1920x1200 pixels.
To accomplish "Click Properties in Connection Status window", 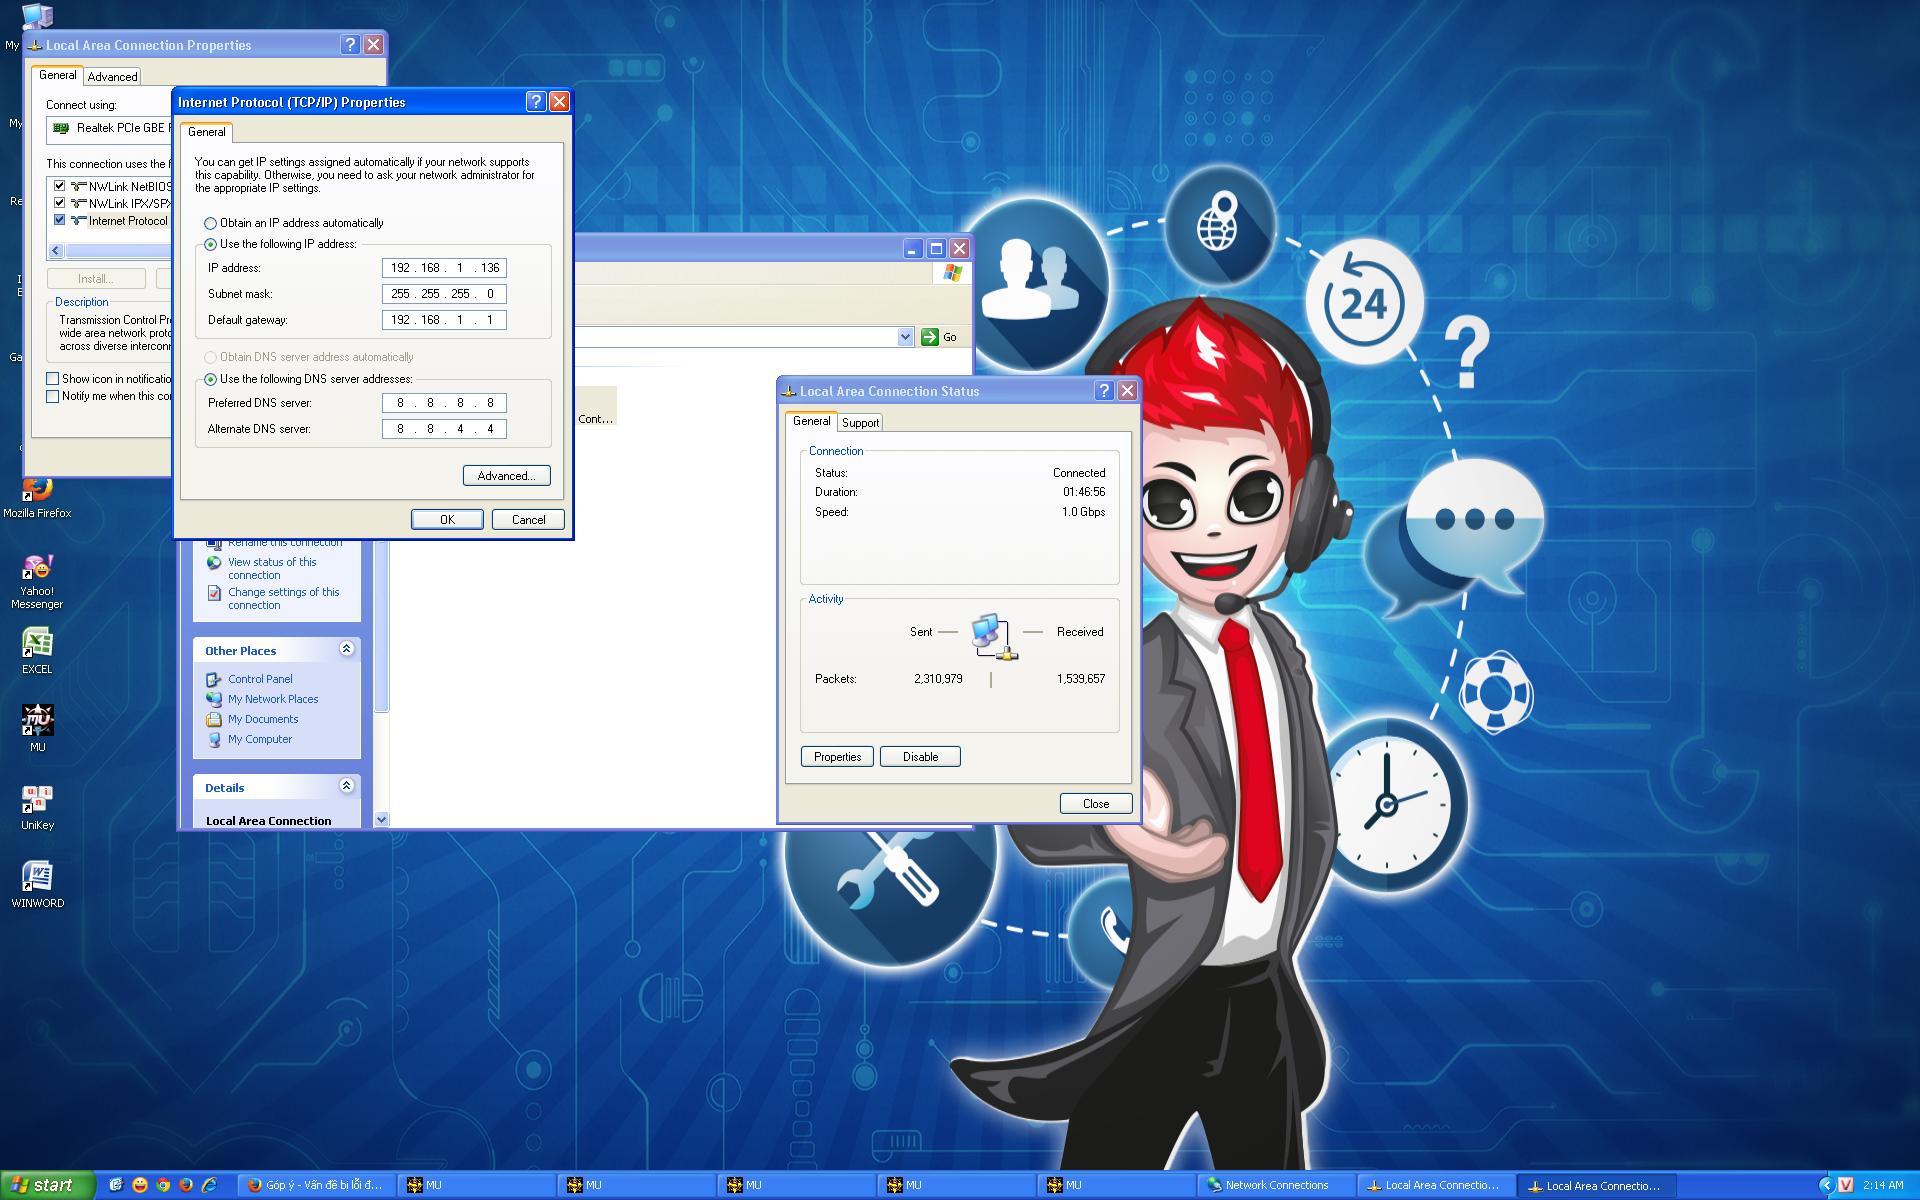I will 837,756.
